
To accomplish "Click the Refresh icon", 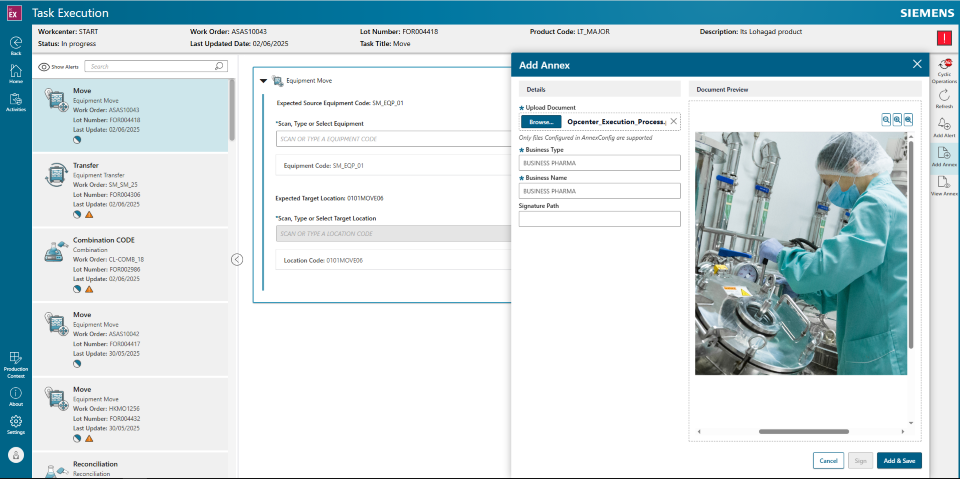I will [x=944, y=96].
